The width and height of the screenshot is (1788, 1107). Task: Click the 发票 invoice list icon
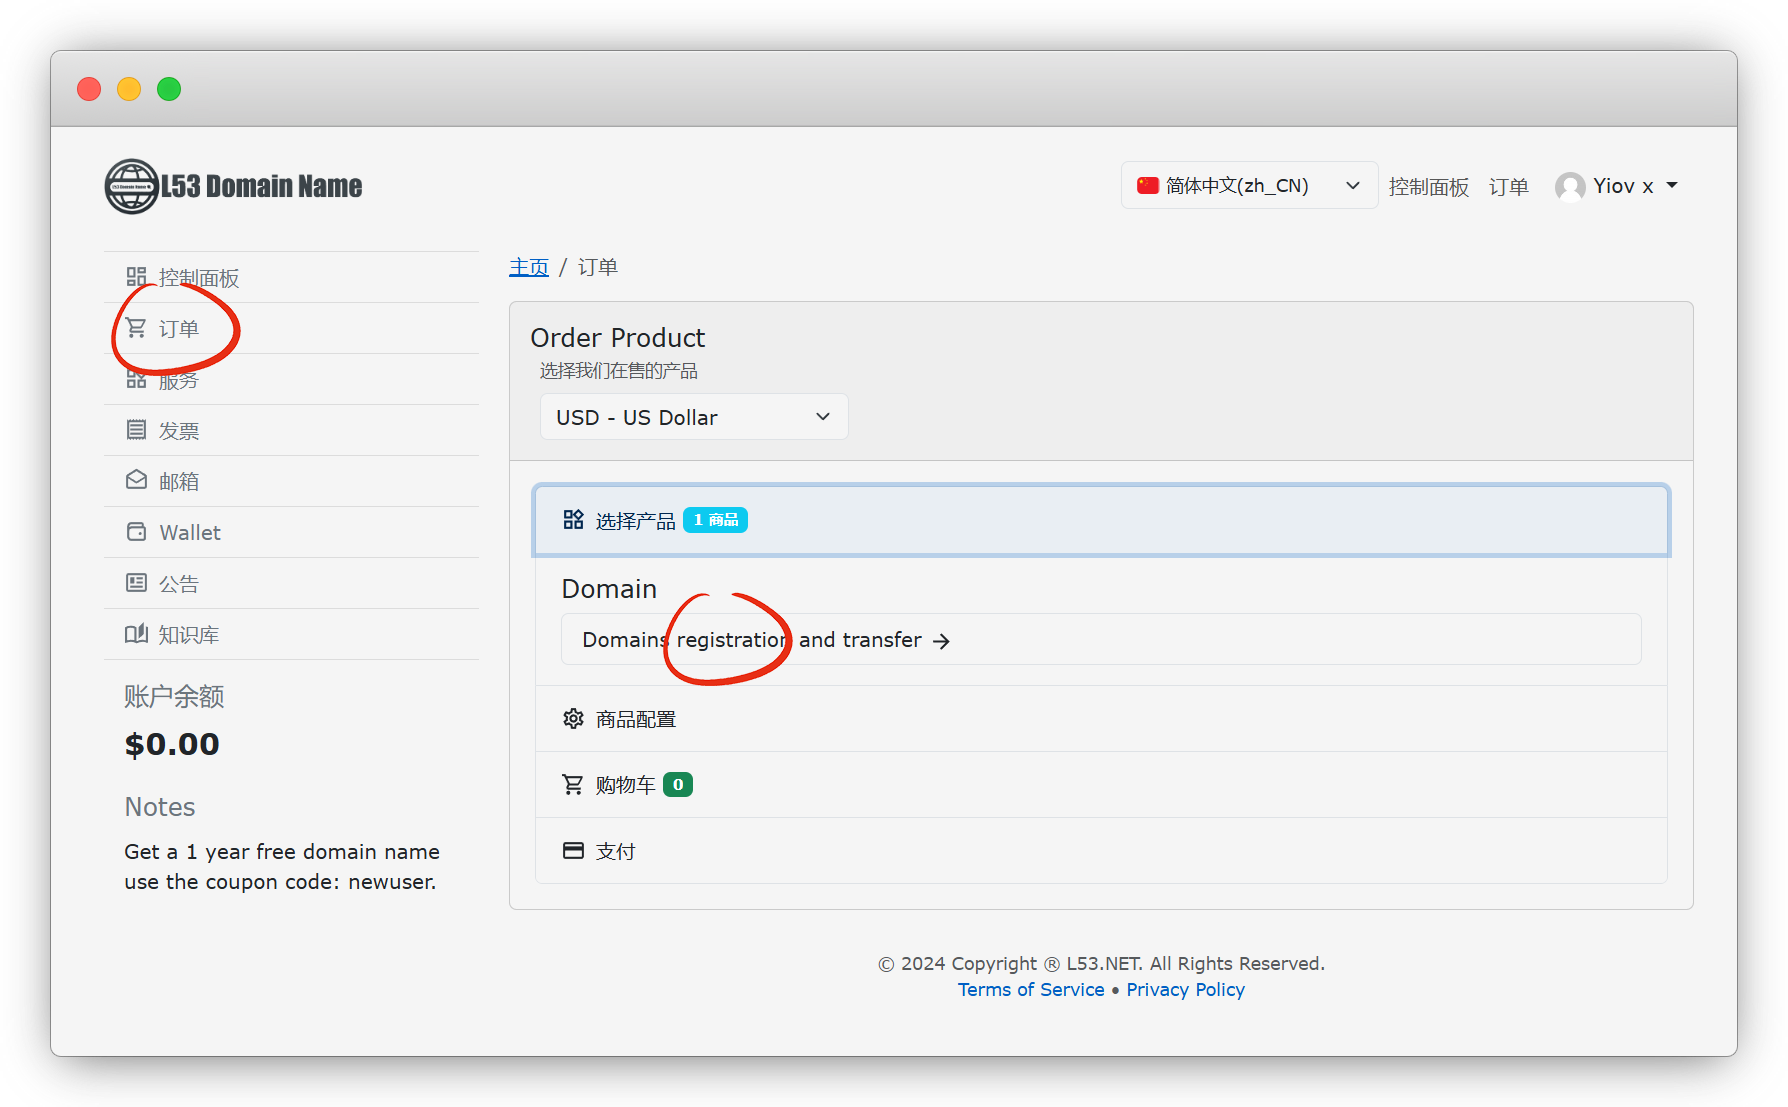pos(136,430)
